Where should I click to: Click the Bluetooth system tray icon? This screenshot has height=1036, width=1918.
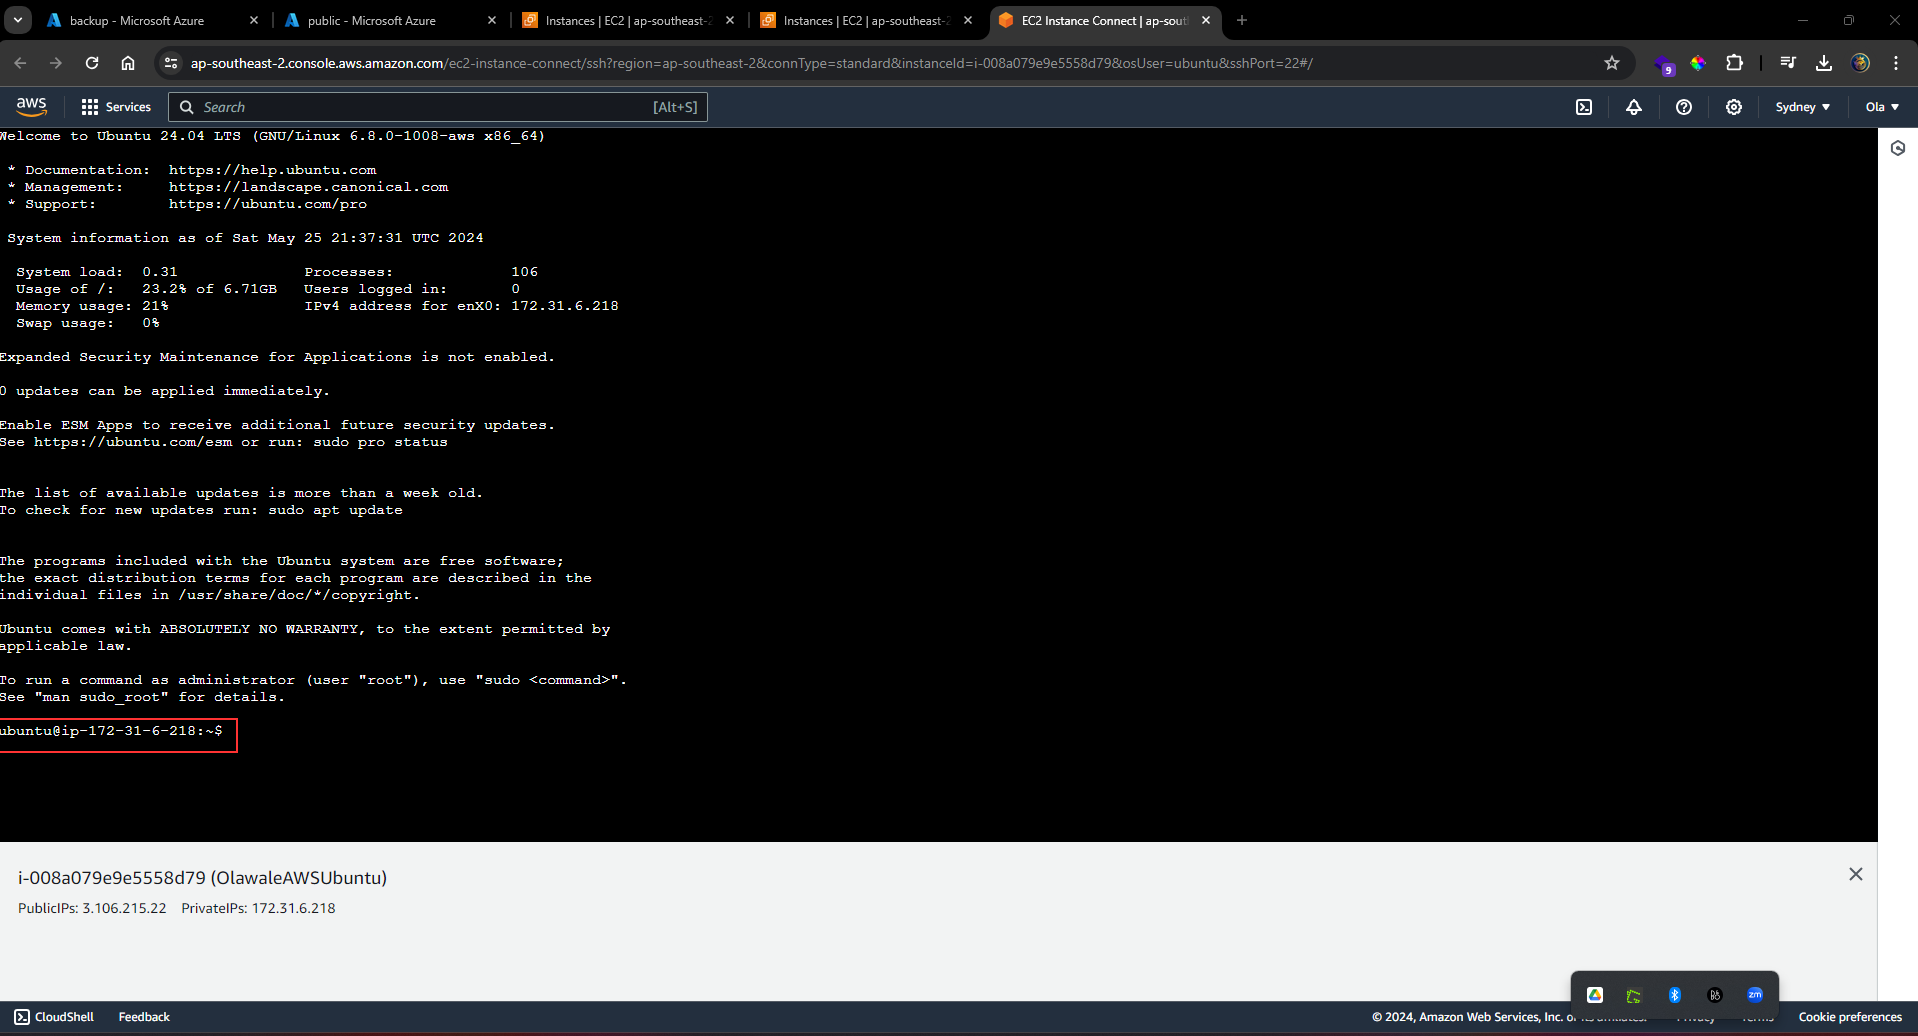click(1675, 994)
